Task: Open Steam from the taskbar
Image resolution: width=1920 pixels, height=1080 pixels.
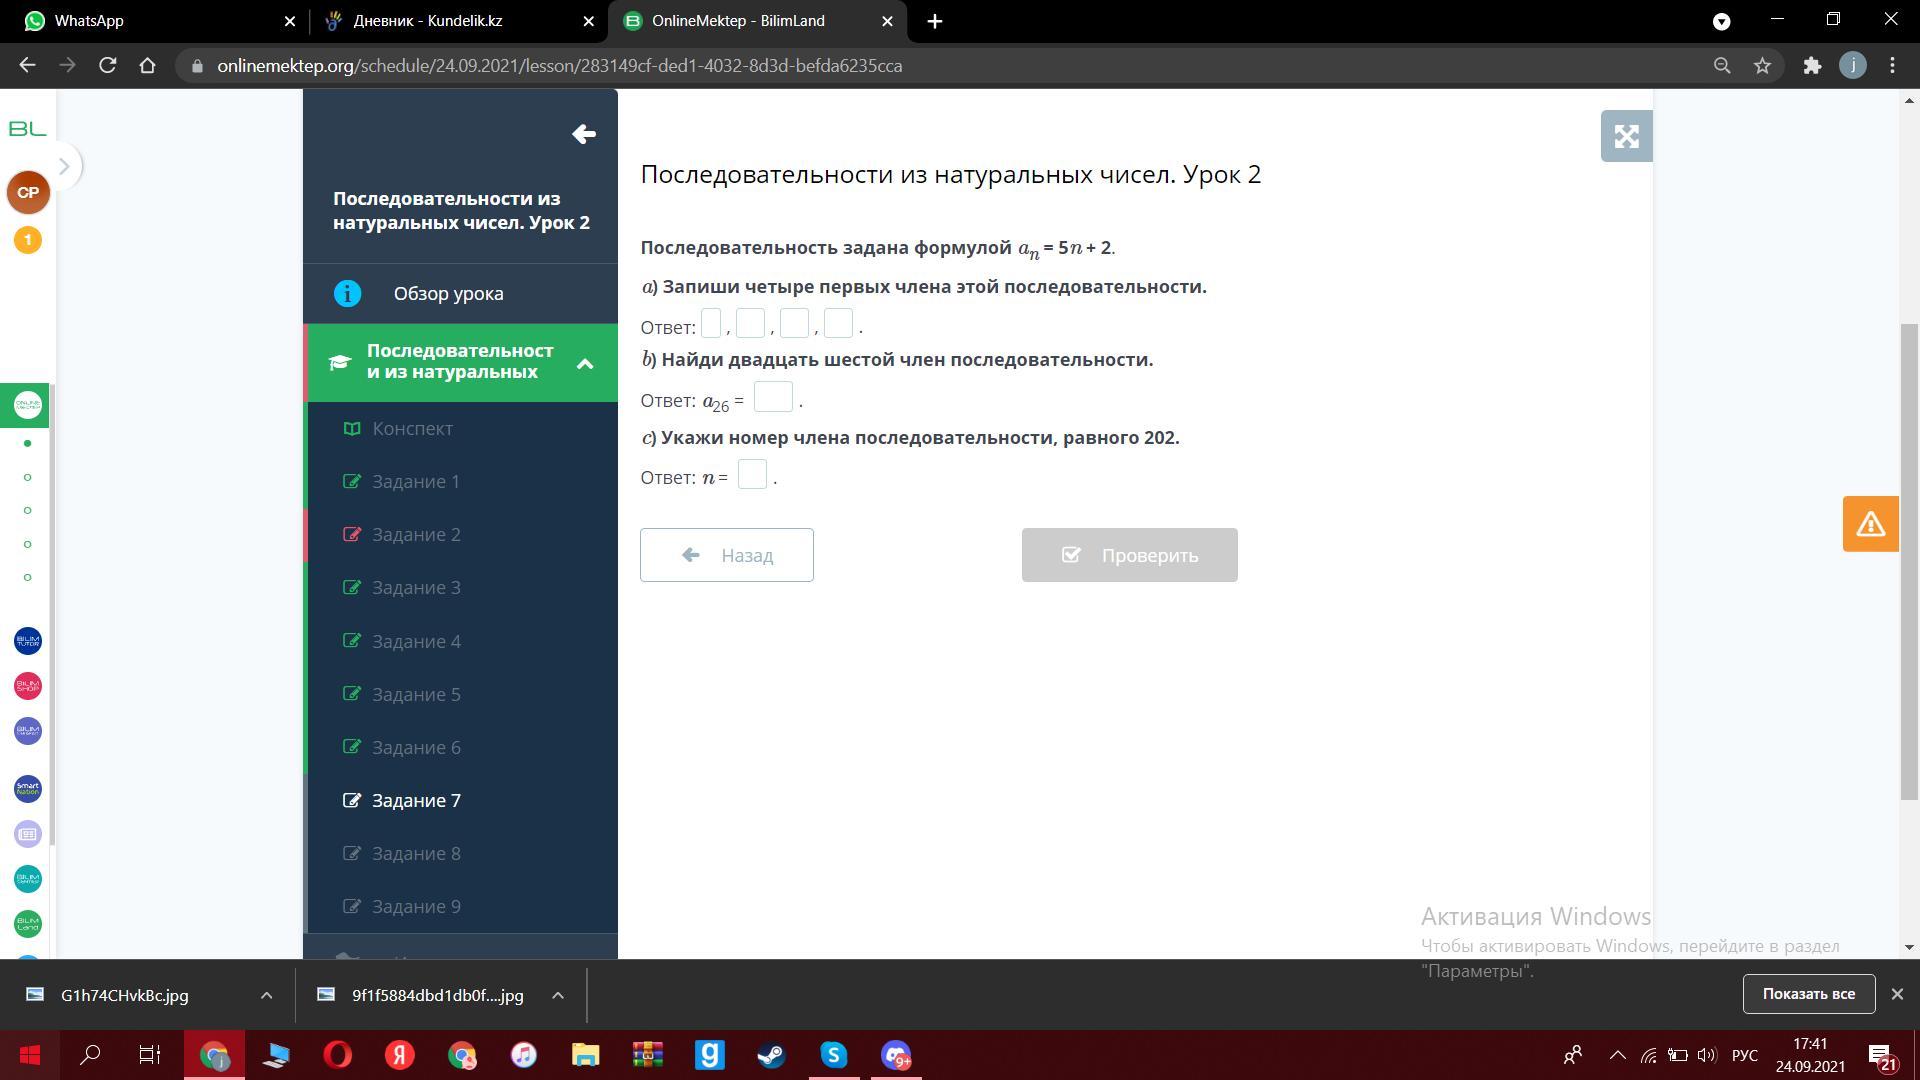Action: click(x=771, y=1055)
